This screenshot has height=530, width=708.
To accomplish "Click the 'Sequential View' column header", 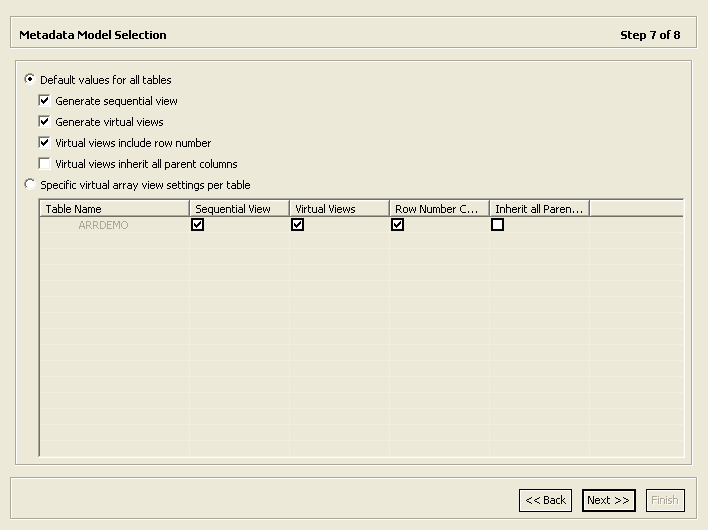I will [239, 209].
